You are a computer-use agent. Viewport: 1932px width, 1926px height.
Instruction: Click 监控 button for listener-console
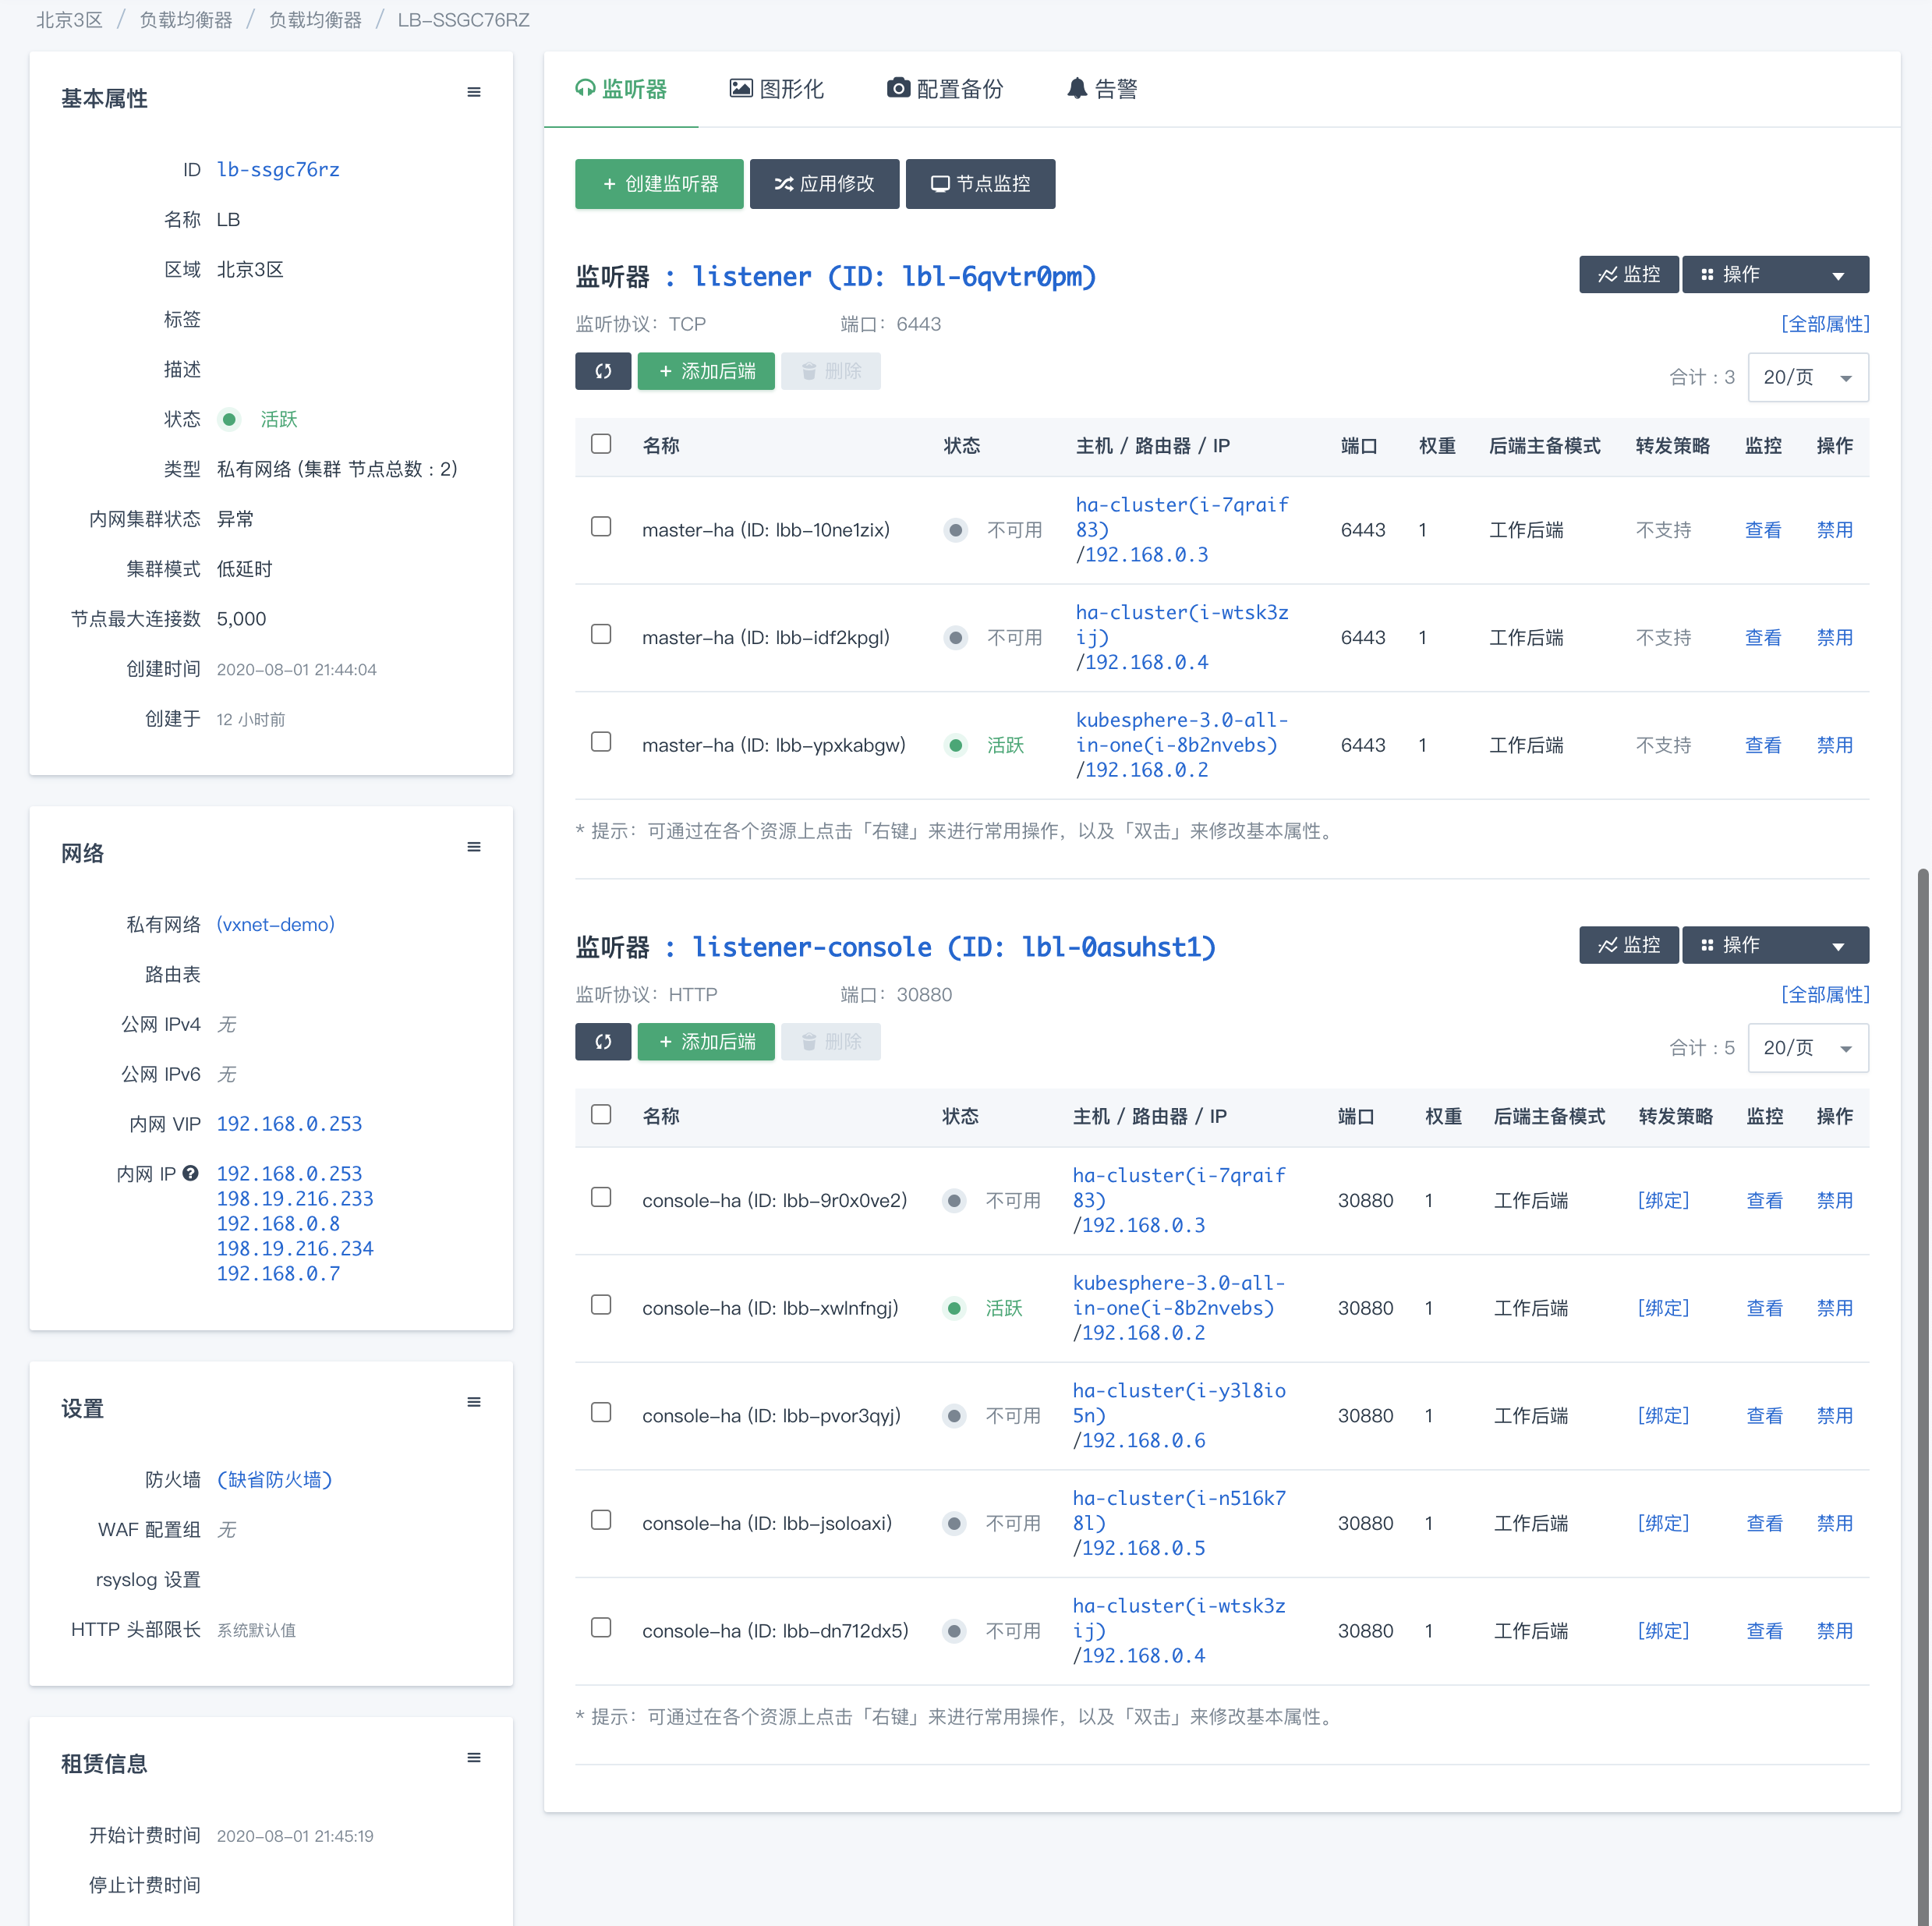1628,945
